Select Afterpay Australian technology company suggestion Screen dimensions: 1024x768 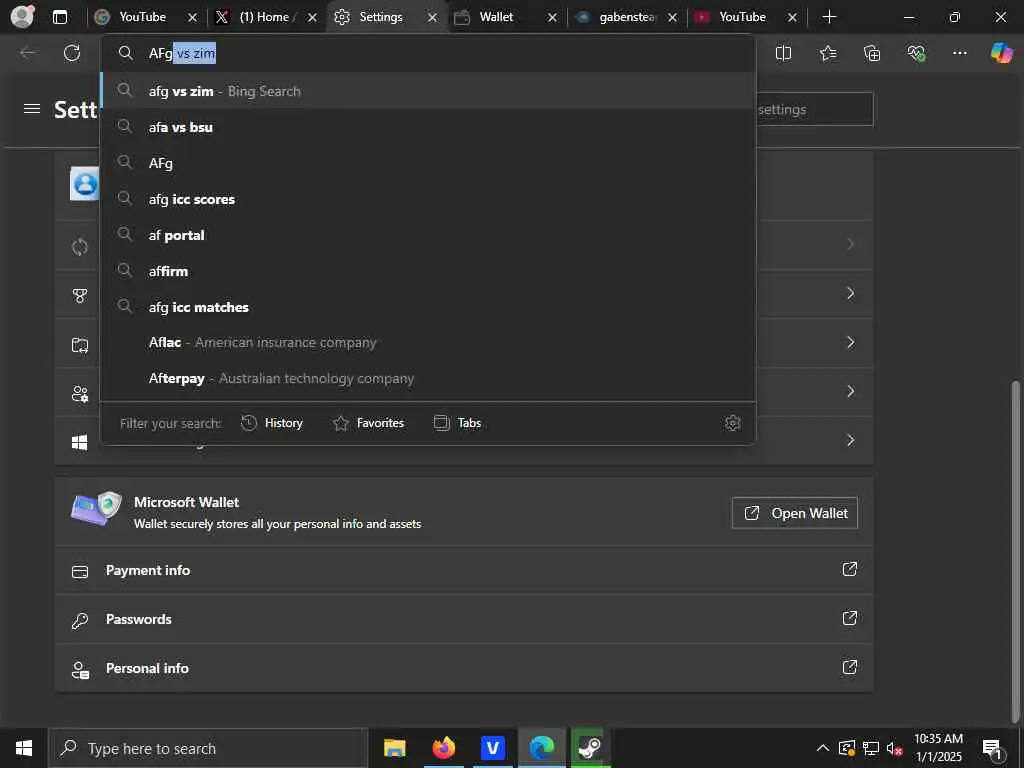pyautogui.click(x=428, y=378)
